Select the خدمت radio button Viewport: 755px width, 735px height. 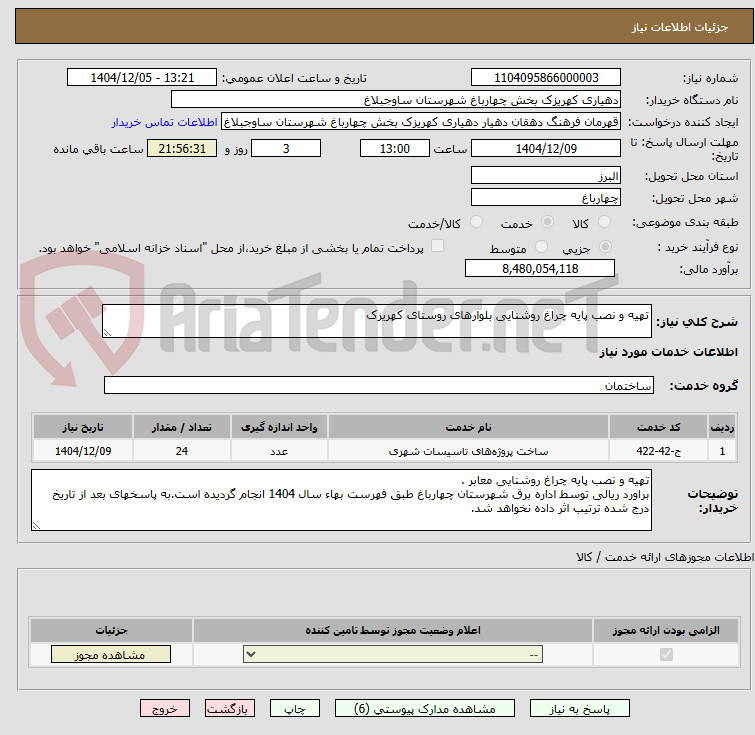(547, 222)
